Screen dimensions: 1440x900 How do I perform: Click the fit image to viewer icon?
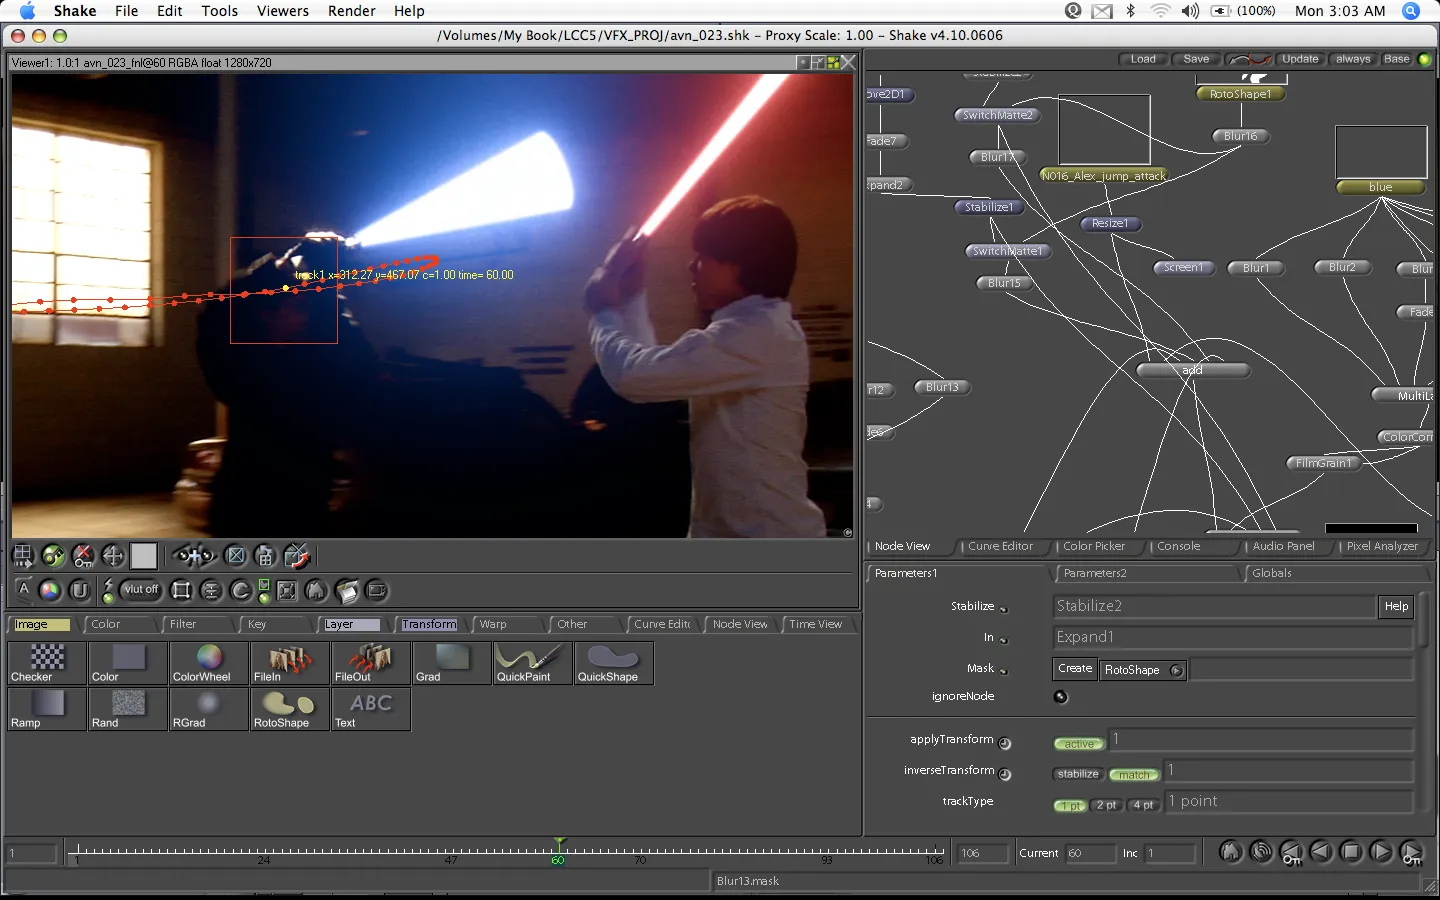coord(286,590)
